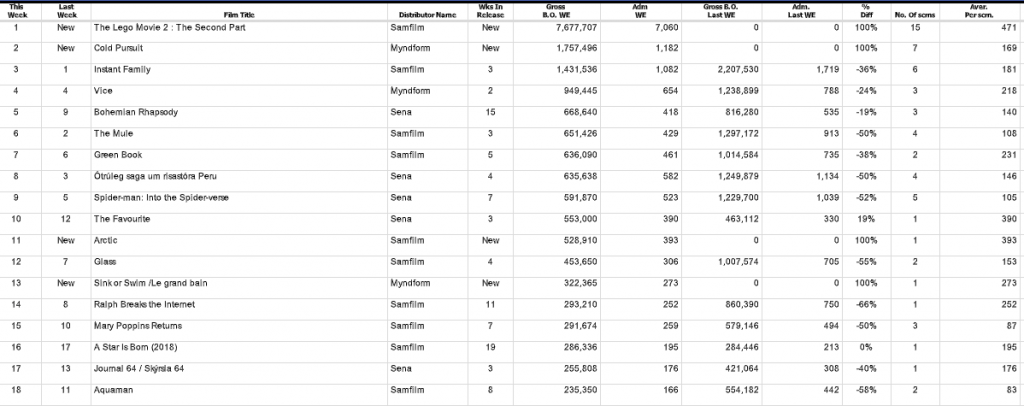The image size is (1024, 406).
Task: Click The Favourite film title
Action: 124,218
